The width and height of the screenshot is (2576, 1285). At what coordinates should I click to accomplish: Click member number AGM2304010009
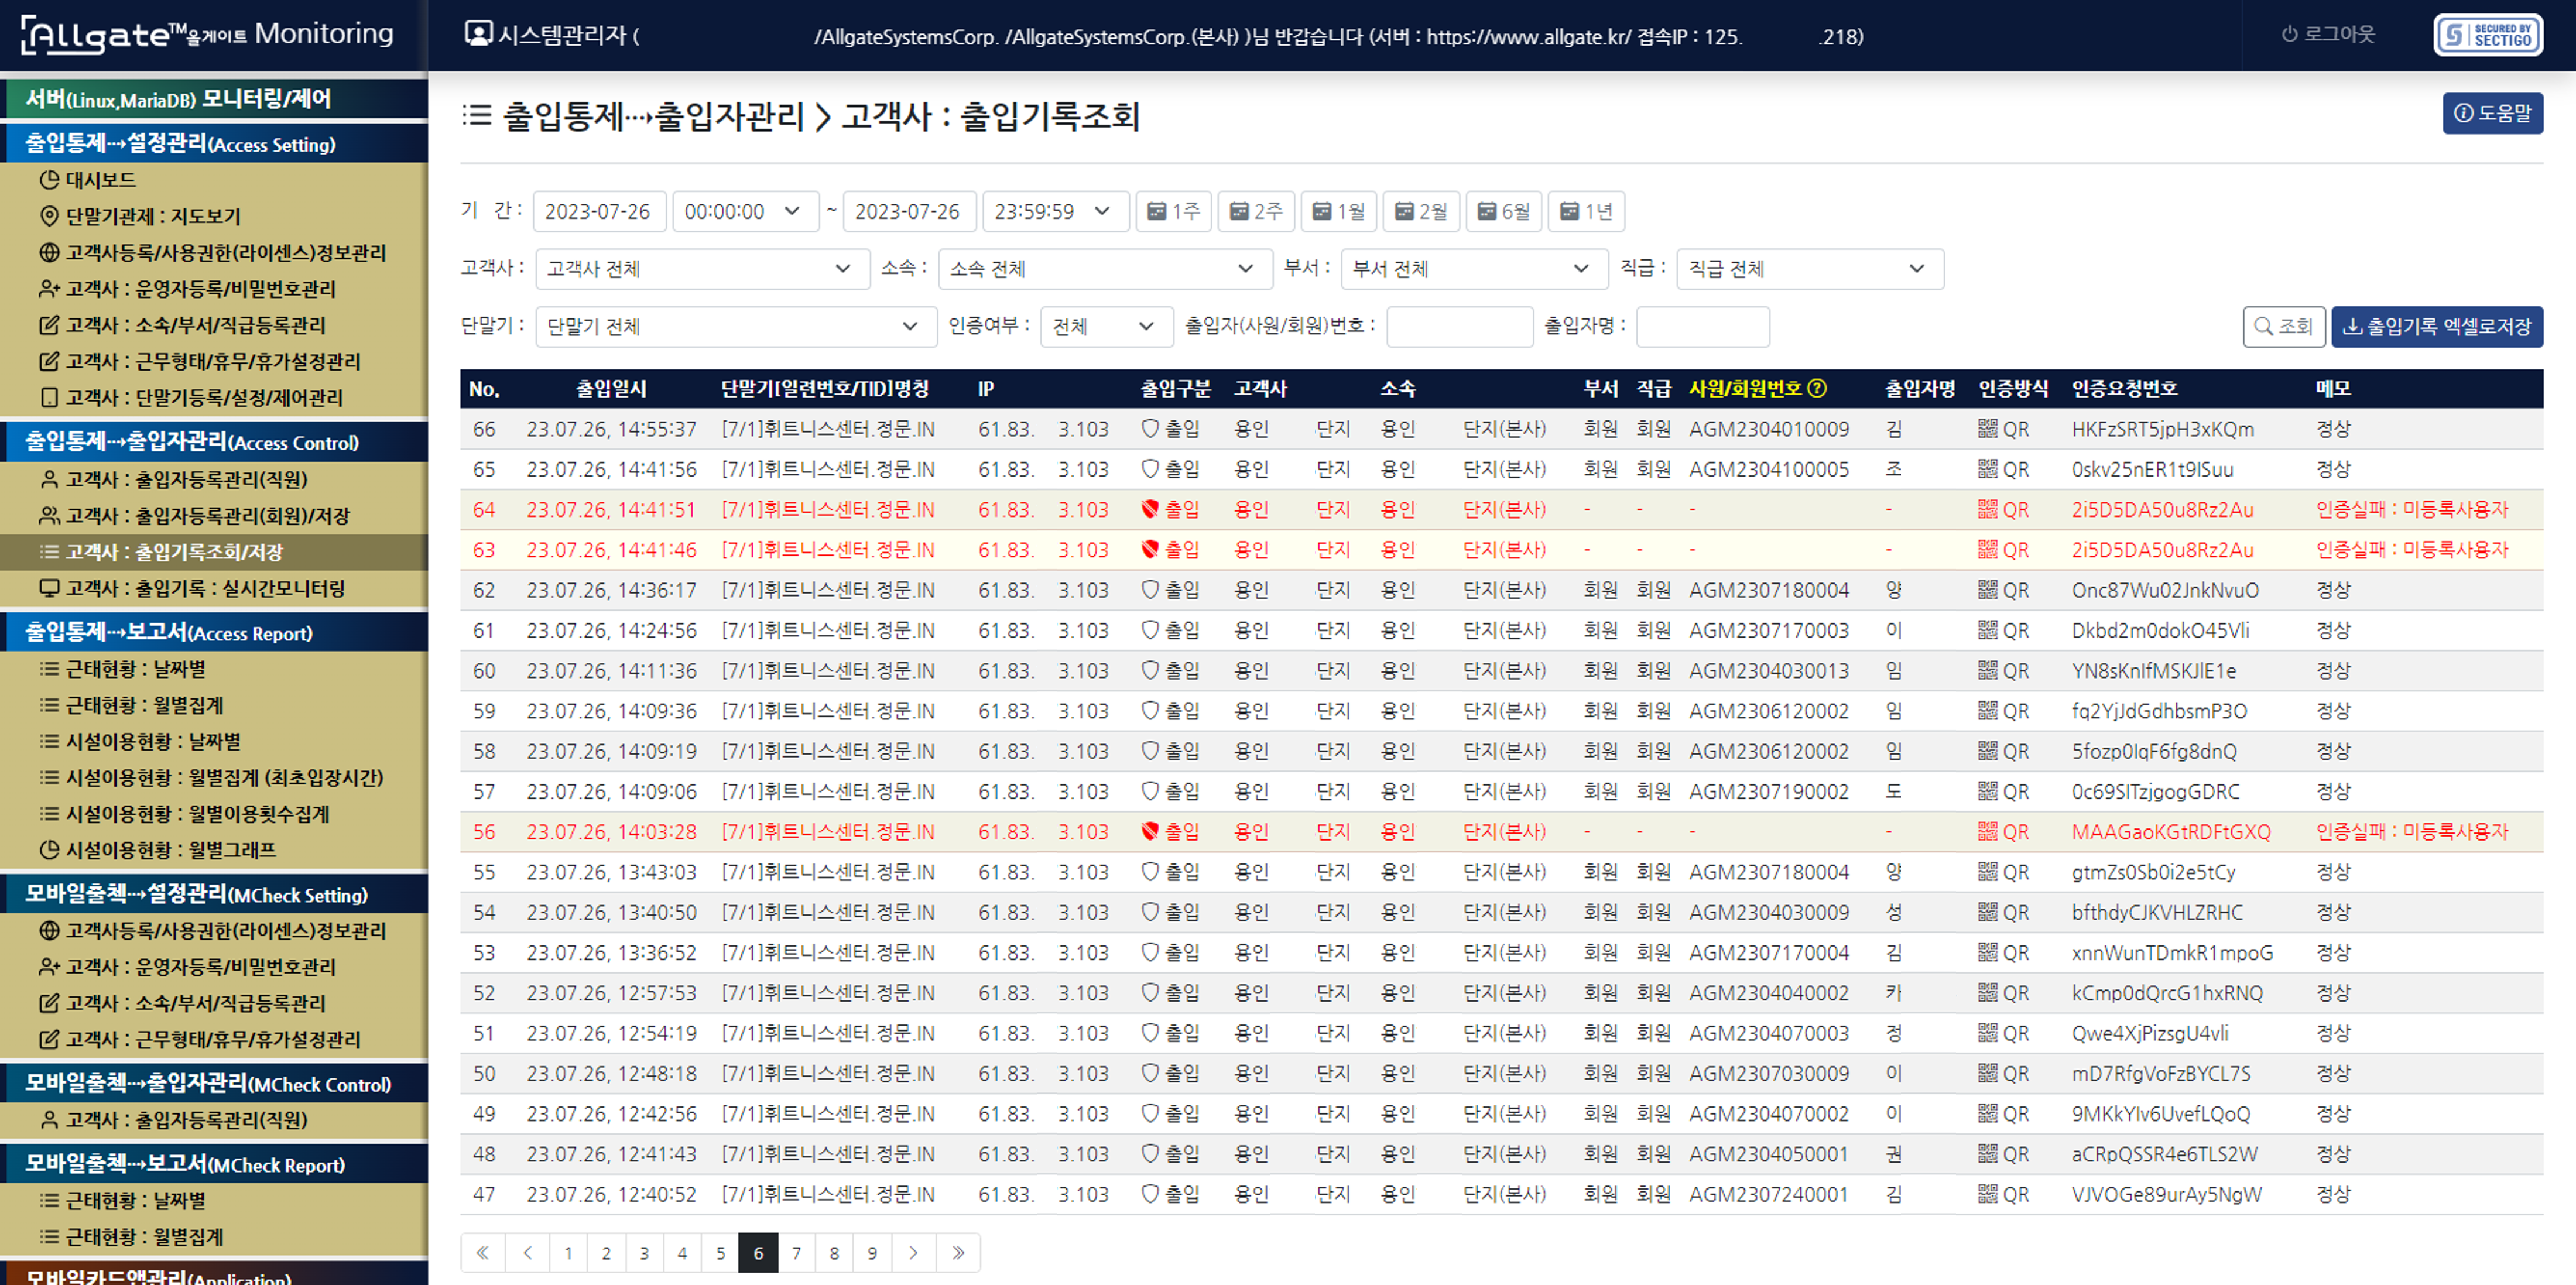pyautogui.click(x=1769, y=429)
